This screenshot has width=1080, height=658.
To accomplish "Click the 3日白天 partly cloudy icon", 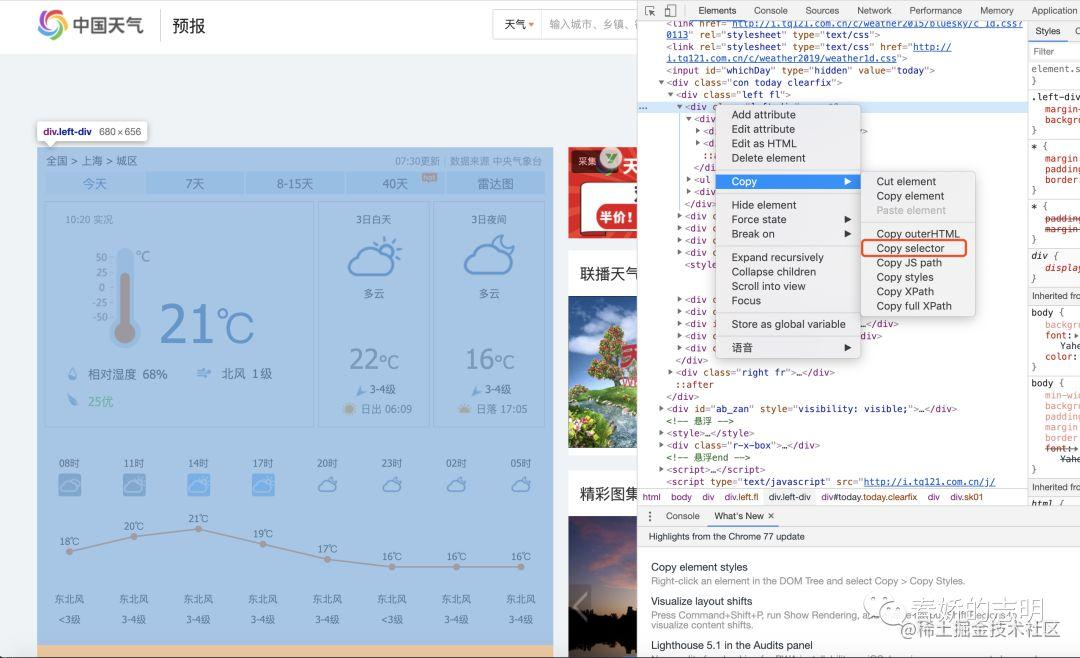I will click(x=374, y=257).
